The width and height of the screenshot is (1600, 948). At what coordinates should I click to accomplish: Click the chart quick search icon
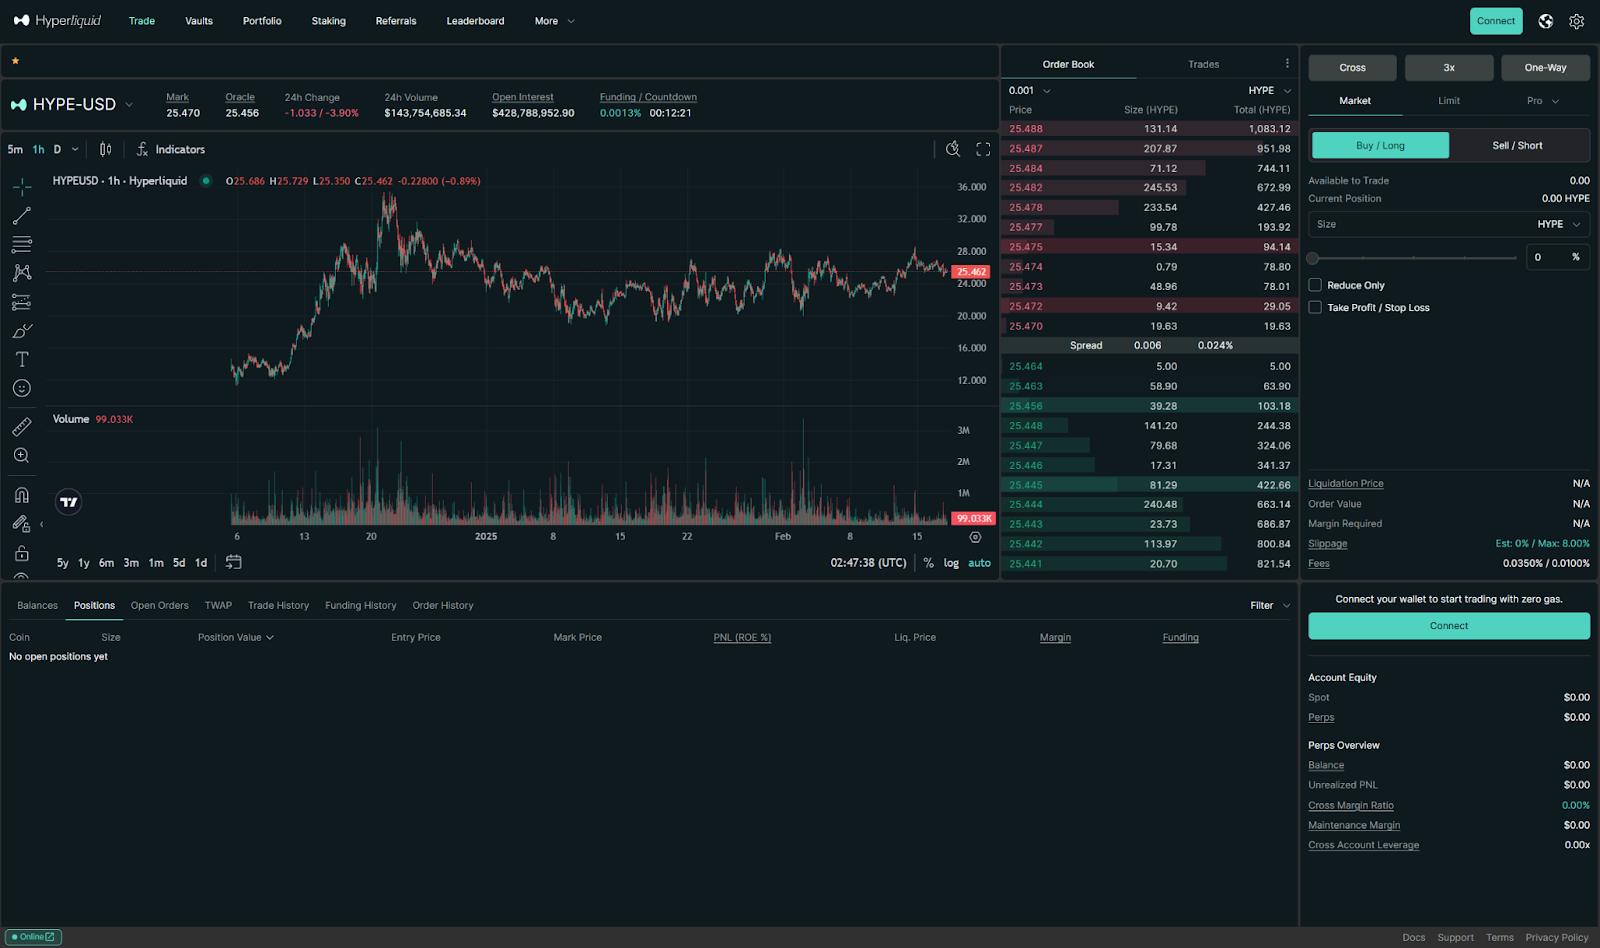[953, 149]
